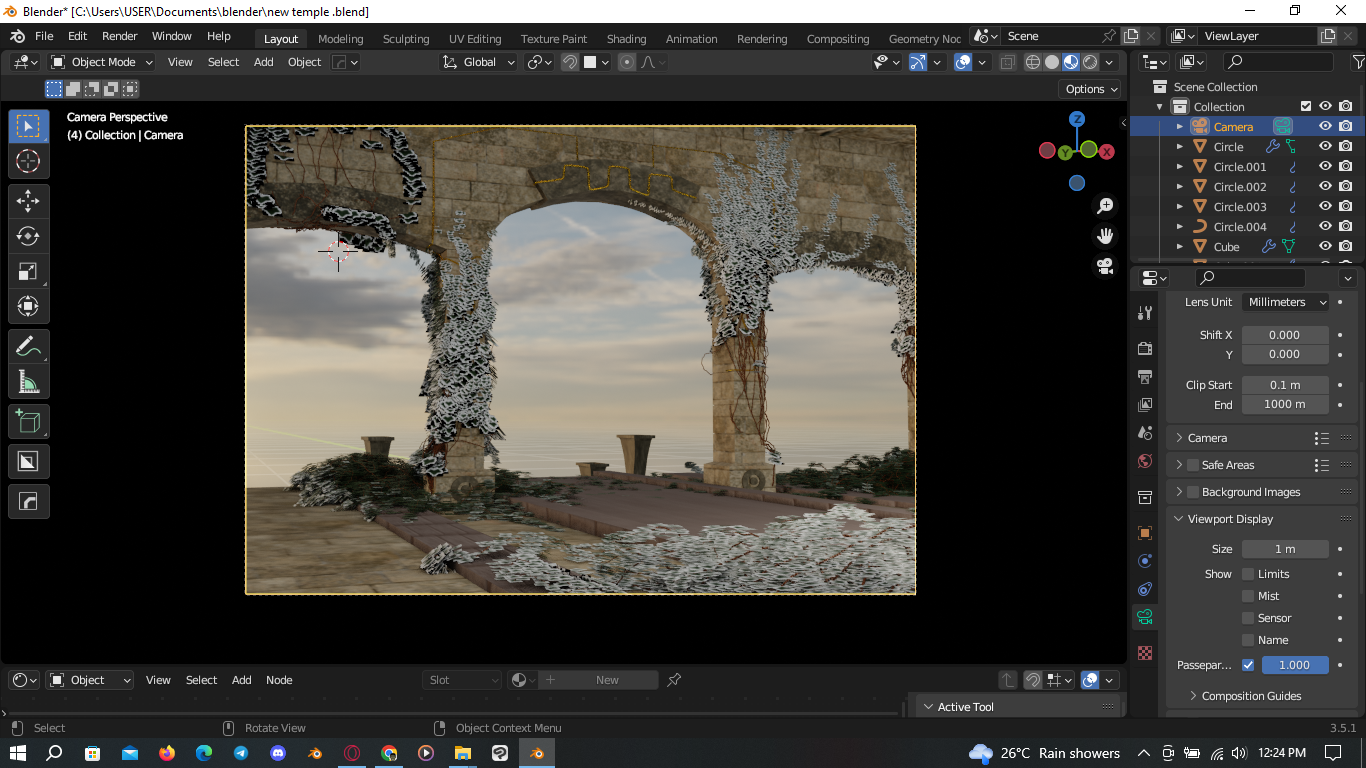This screenshot has height=768, width=1366.
Task: Open the Options dropdown
Action: 1091,89
